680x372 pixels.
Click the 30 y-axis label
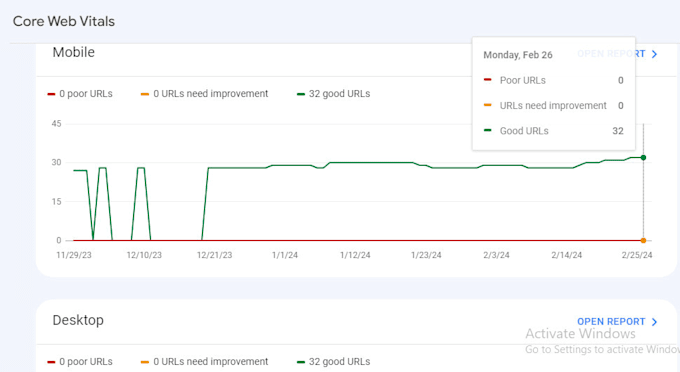click(x=56, y=163)
